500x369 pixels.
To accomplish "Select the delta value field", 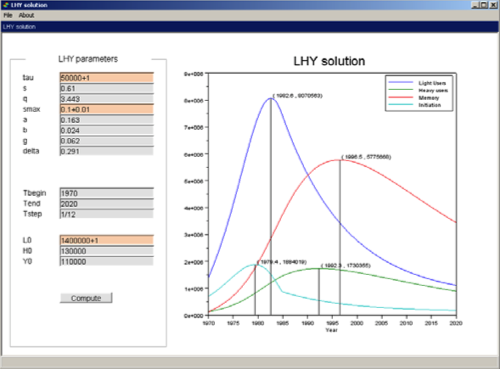I will tap(107, 151).
